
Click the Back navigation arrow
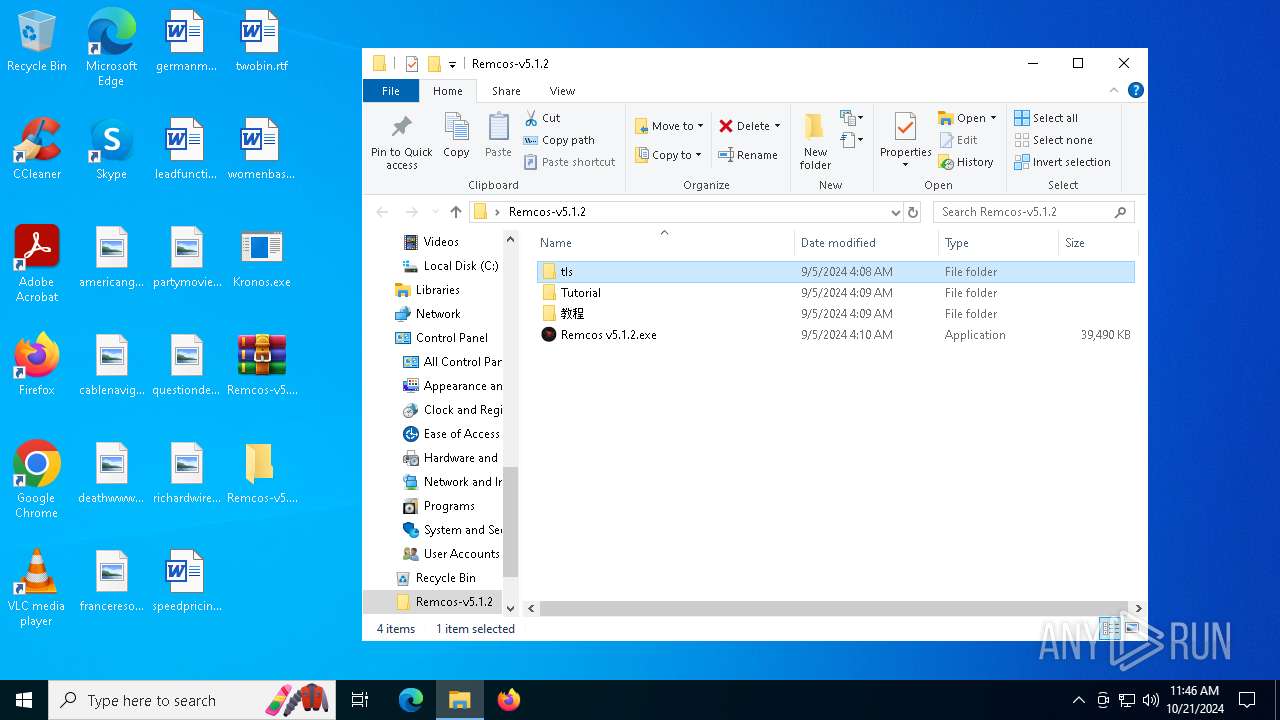coord(382,212)
